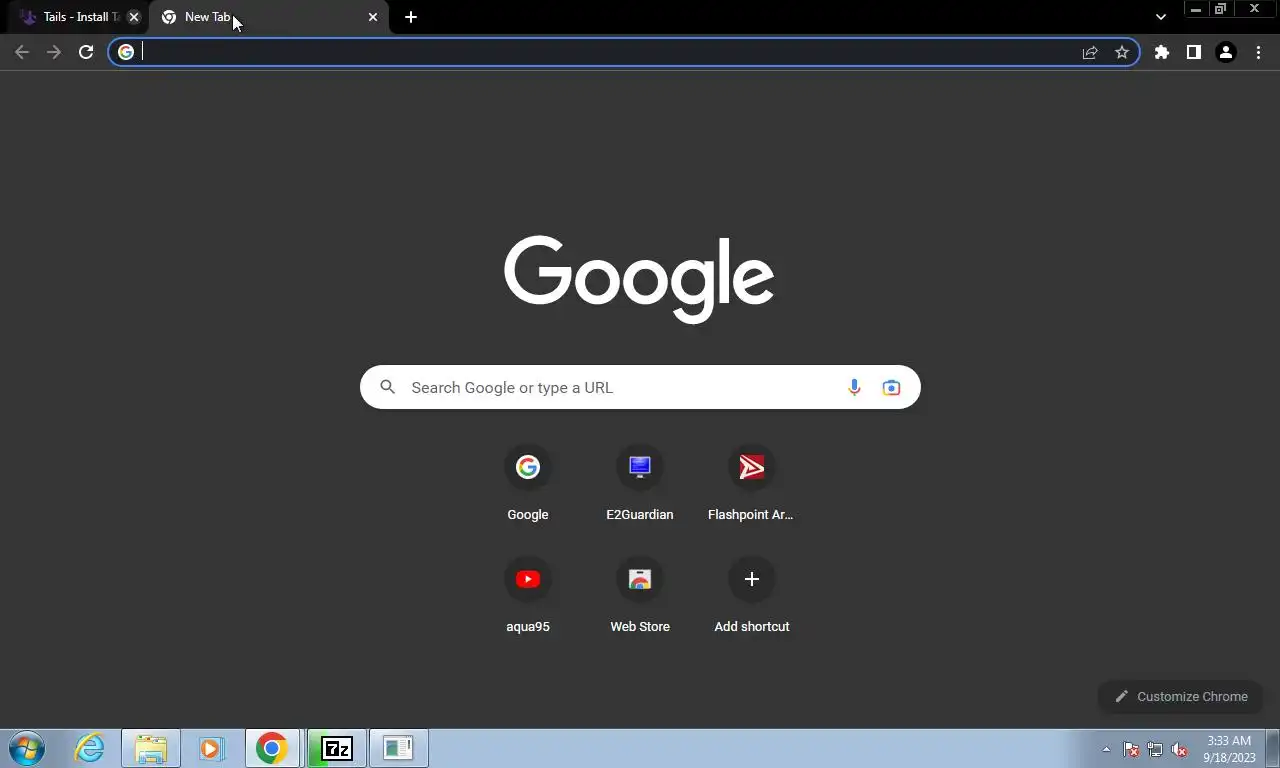Screen dimensions: 1280x768
Task: Click the browser forward arrow
Action: click(x=54, y=52)
